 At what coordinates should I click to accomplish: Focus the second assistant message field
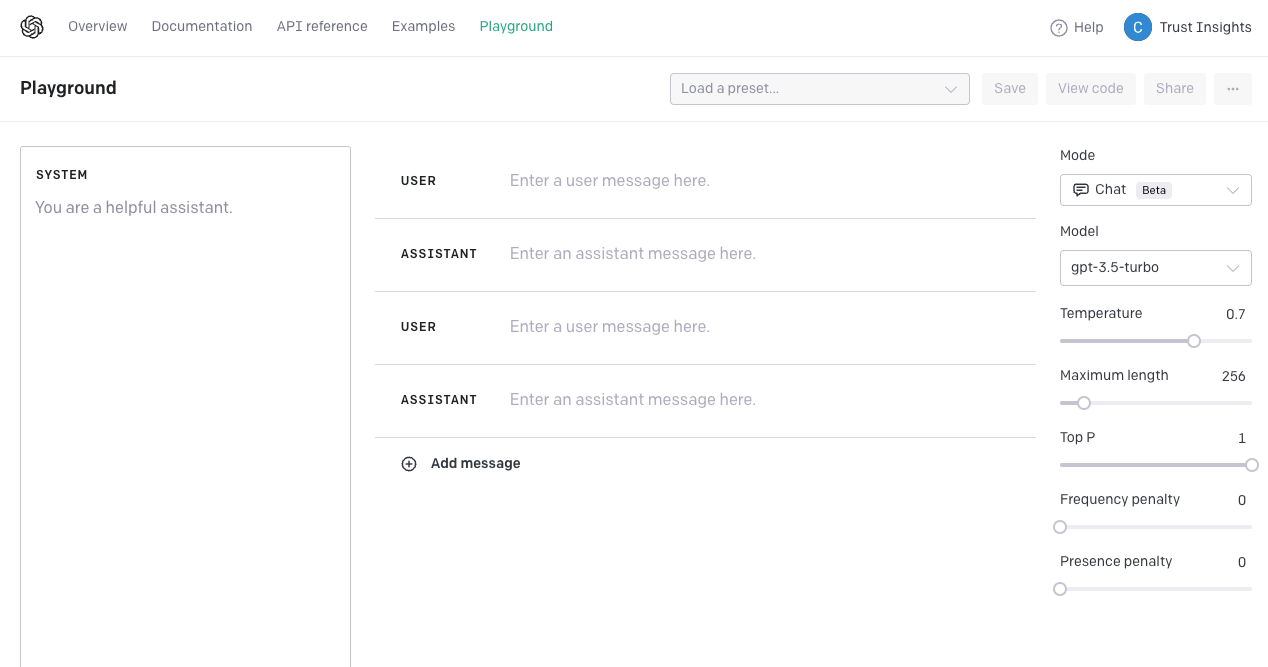tap(765, 400)
